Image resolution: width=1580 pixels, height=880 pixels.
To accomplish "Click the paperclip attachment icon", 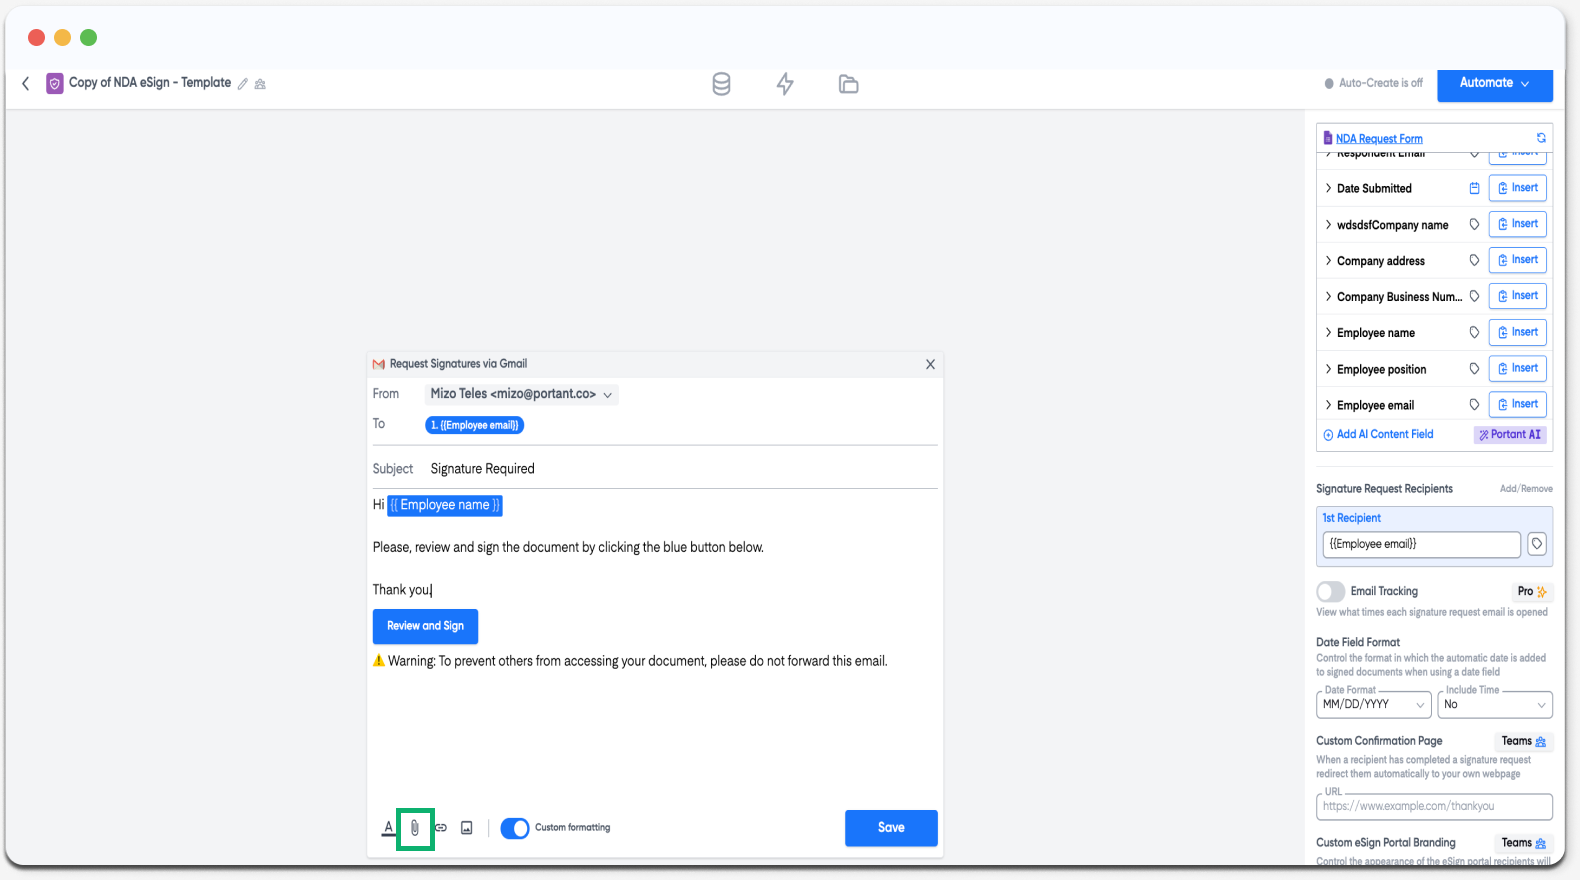I will coord(415,828).
